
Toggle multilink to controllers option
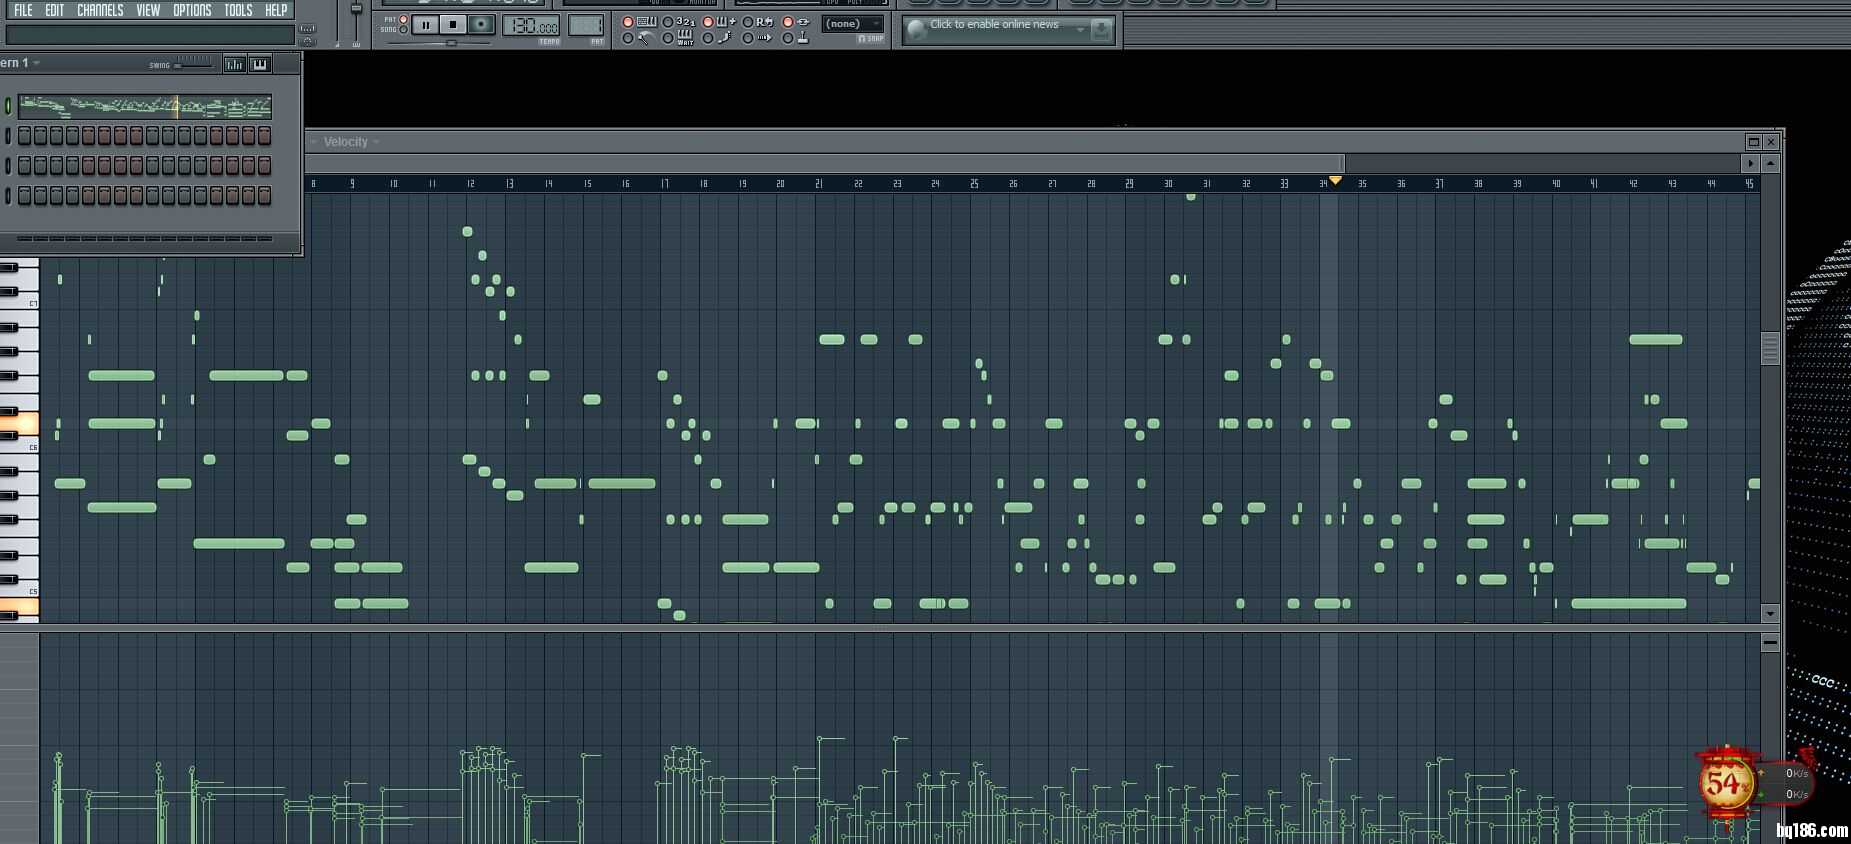tap(788, 22)
